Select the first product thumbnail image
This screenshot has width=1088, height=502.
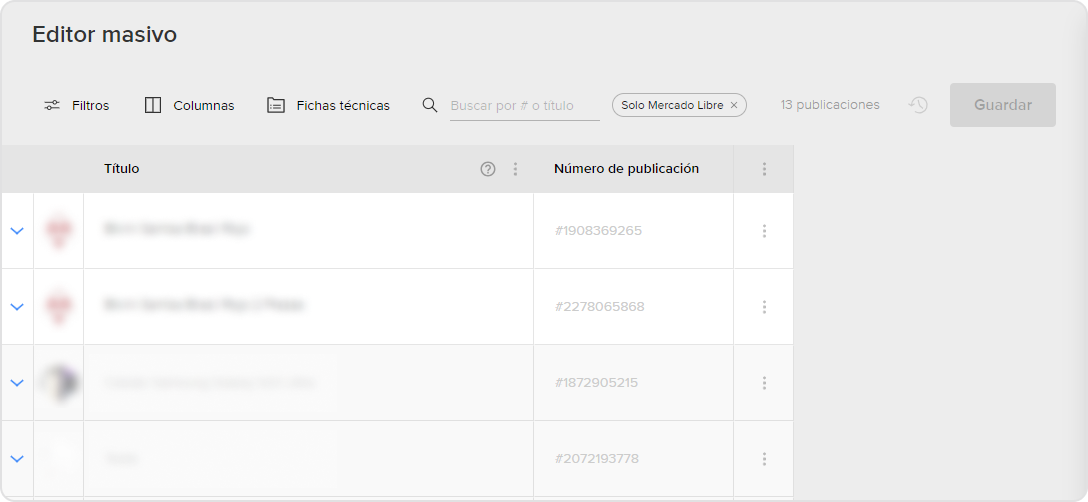click(58, 231)
